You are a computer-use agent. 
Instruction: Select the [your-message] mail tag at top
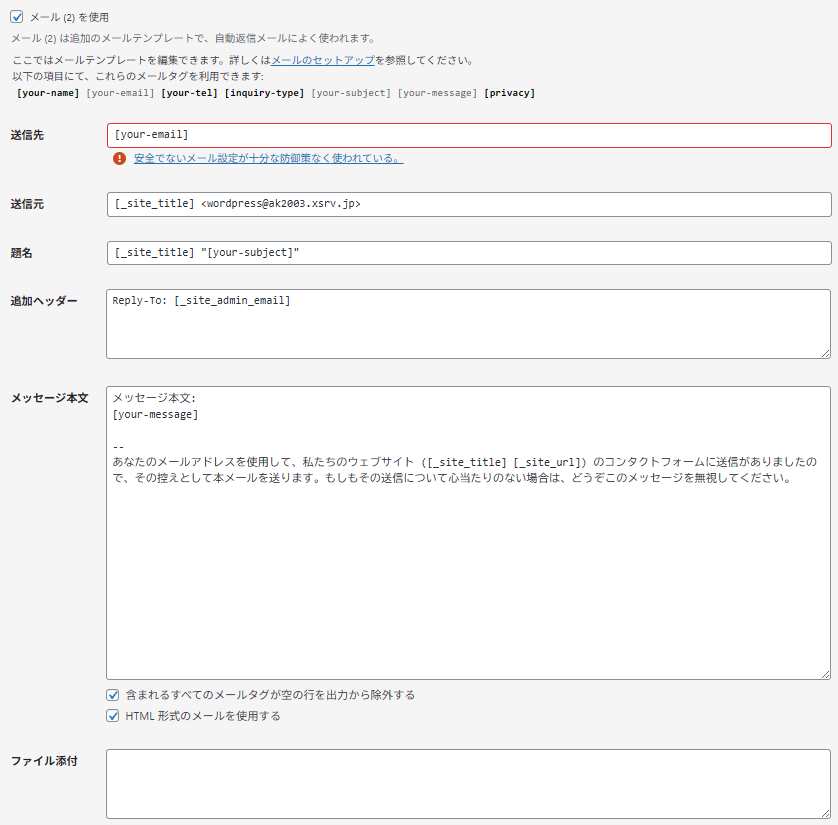coord(437,93)
